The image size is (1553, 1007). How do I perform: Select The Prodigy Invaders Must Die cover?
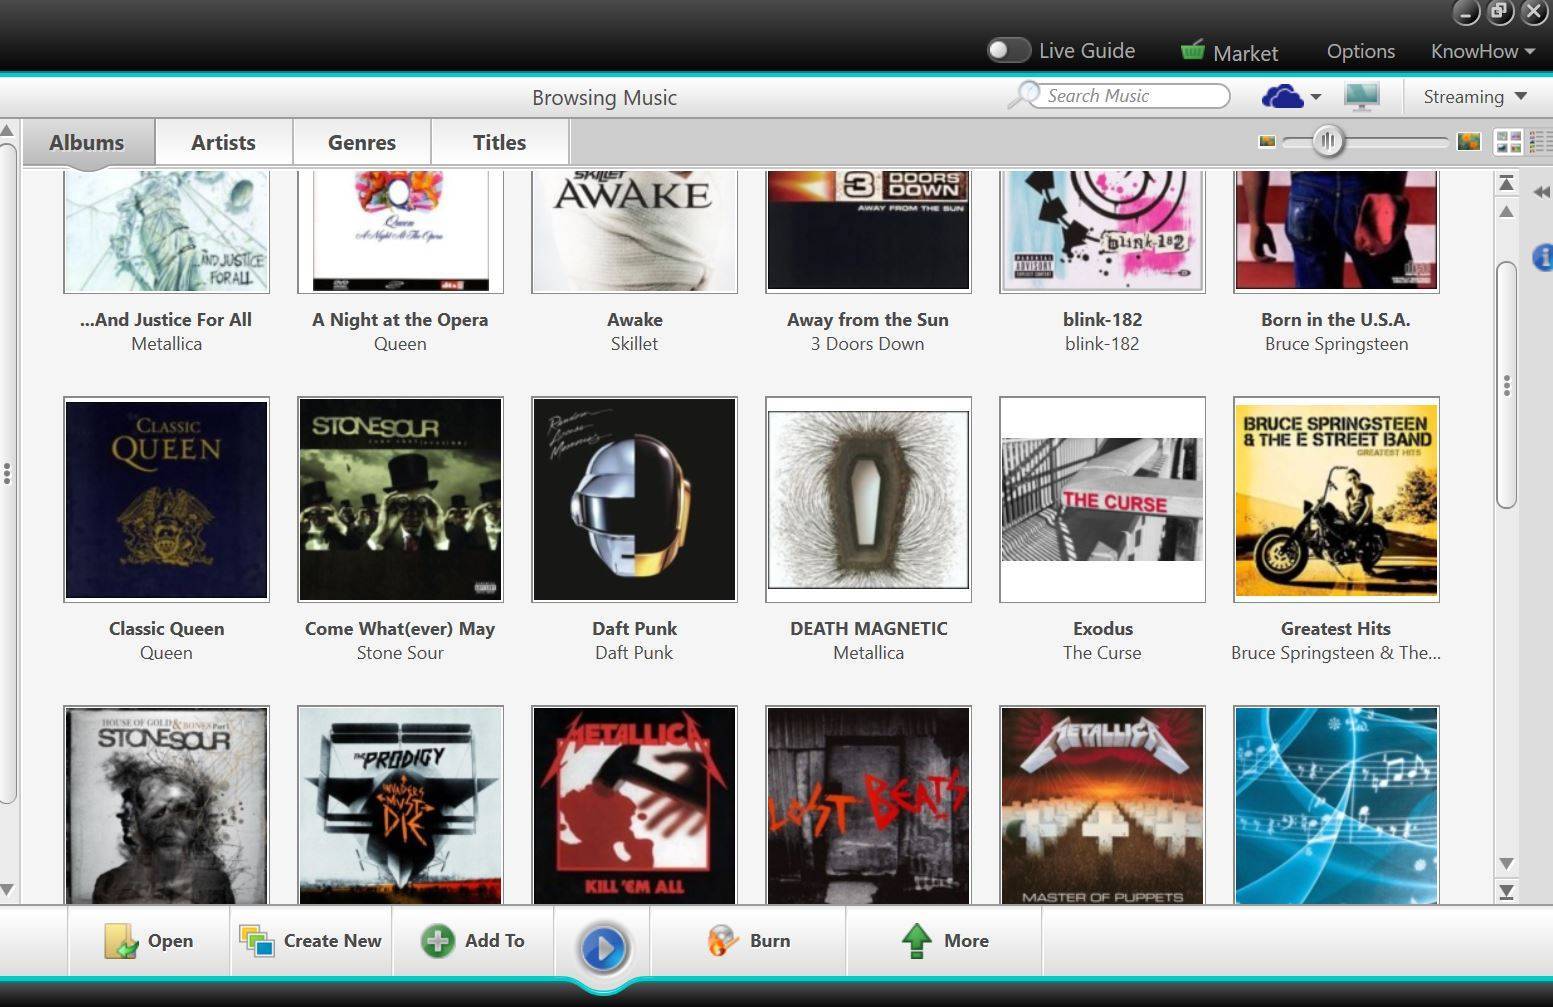point(400,805)
